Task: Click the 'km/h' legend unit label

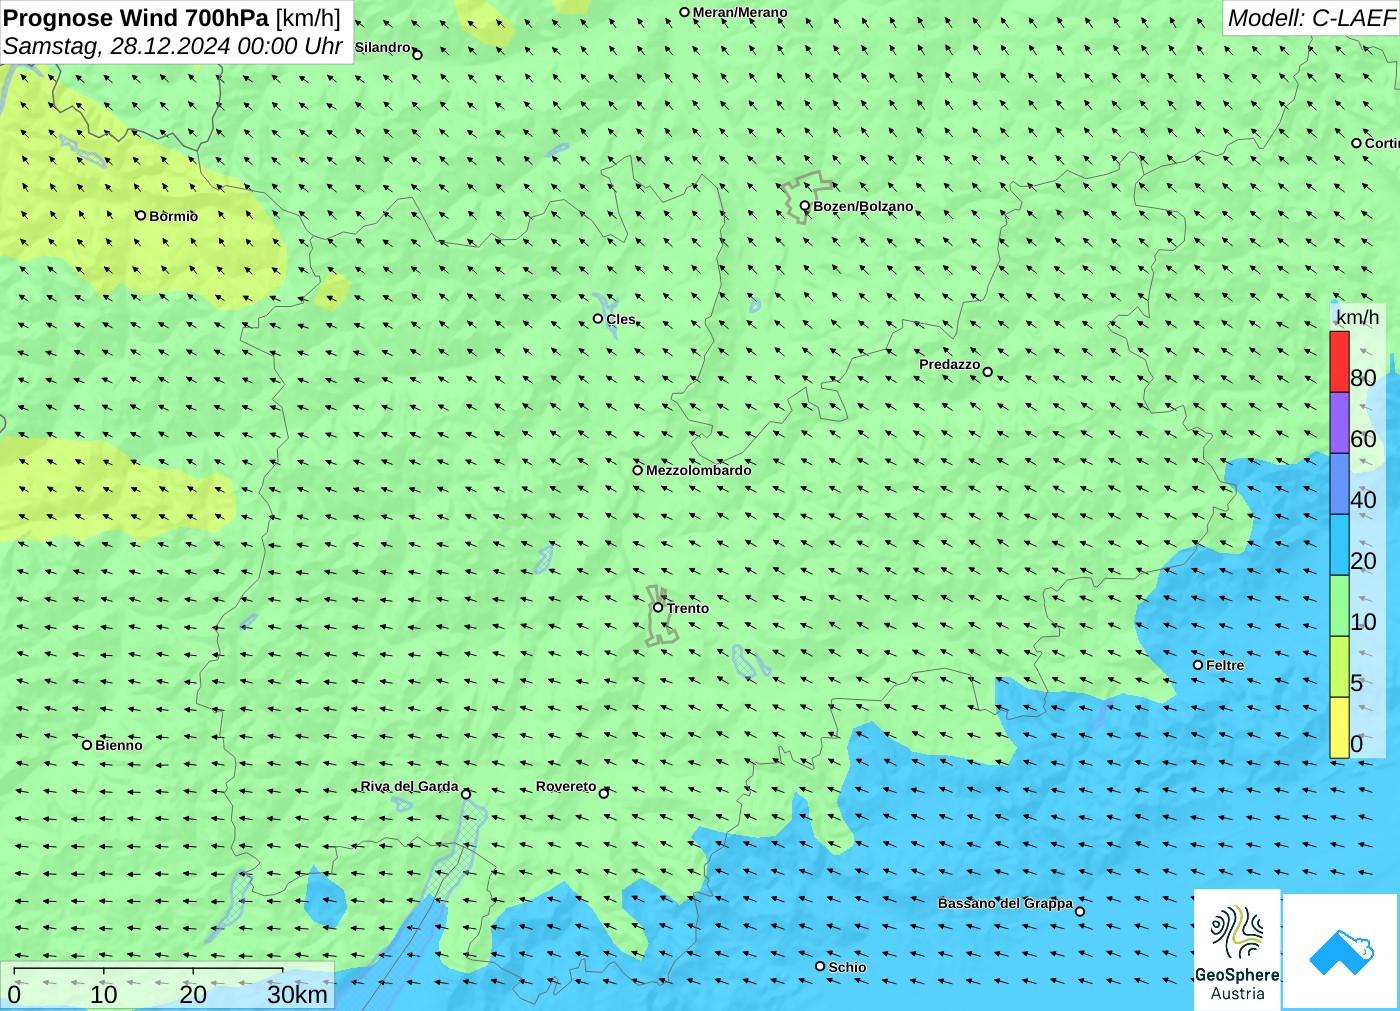Action: coord(1357,317)
